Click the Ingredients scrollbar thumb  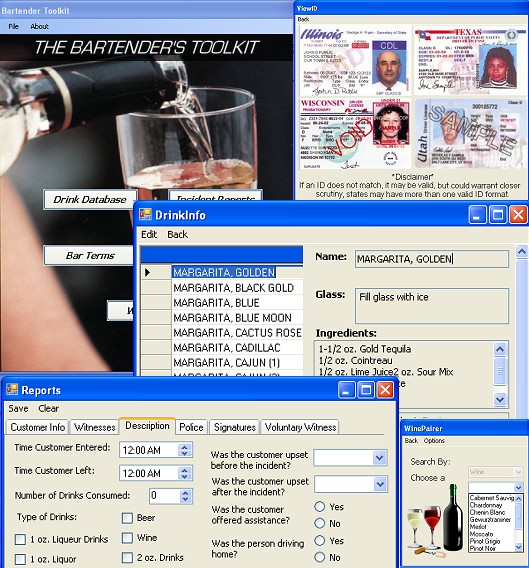(500, 371)
